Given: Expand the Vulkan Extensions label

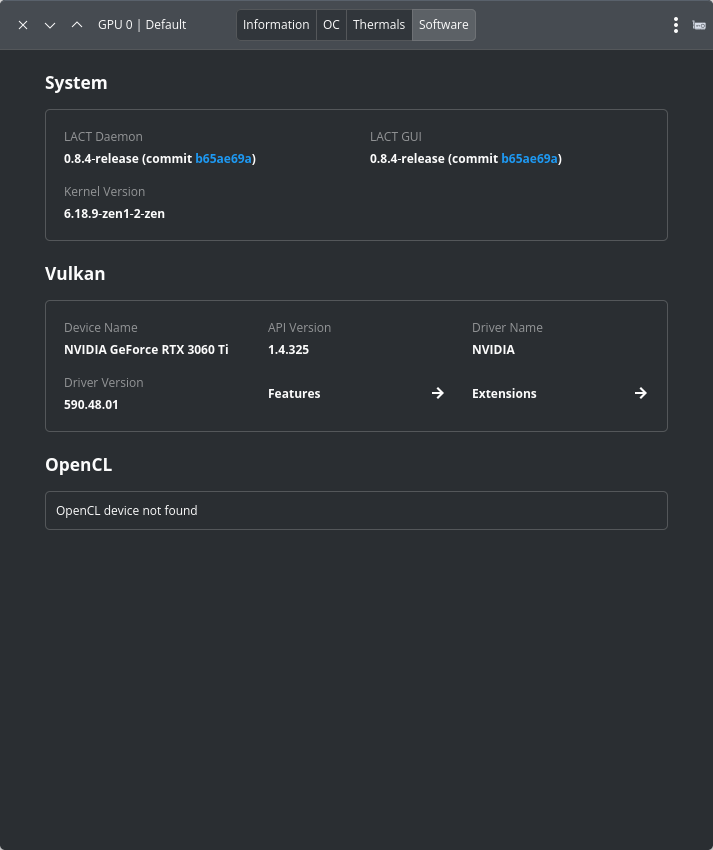Looking at the screenshot, I should pos(504,394).
